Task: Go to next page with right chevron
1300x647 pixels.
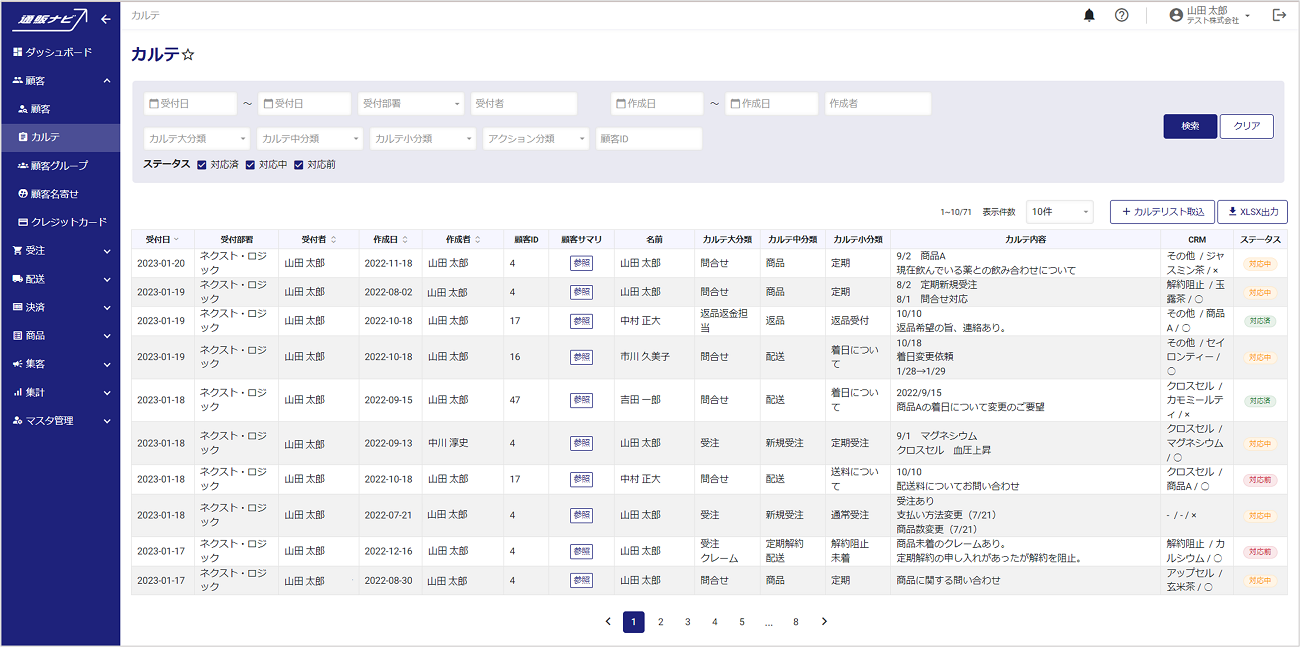Action: coord(824,622)
